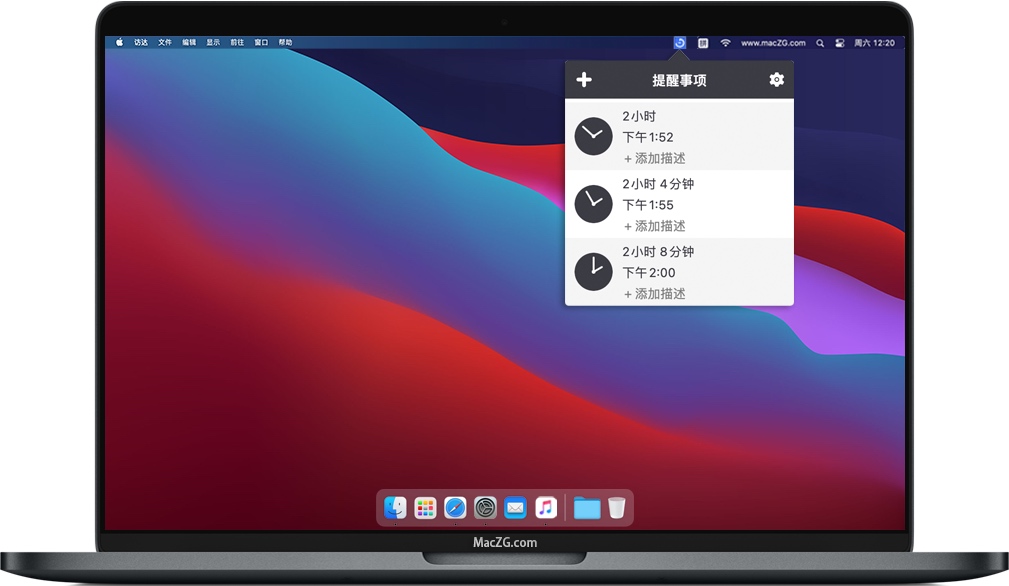Click the 周六 12:20 clock in menu bar

[877, 43]
